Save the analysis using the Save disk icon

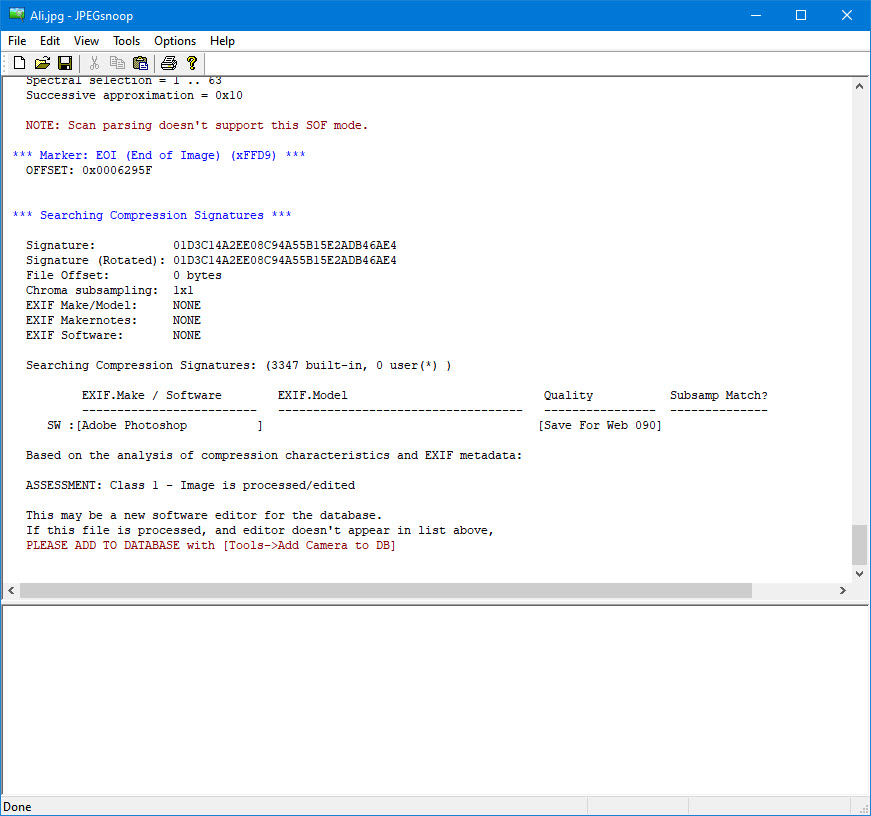[65, 61]
